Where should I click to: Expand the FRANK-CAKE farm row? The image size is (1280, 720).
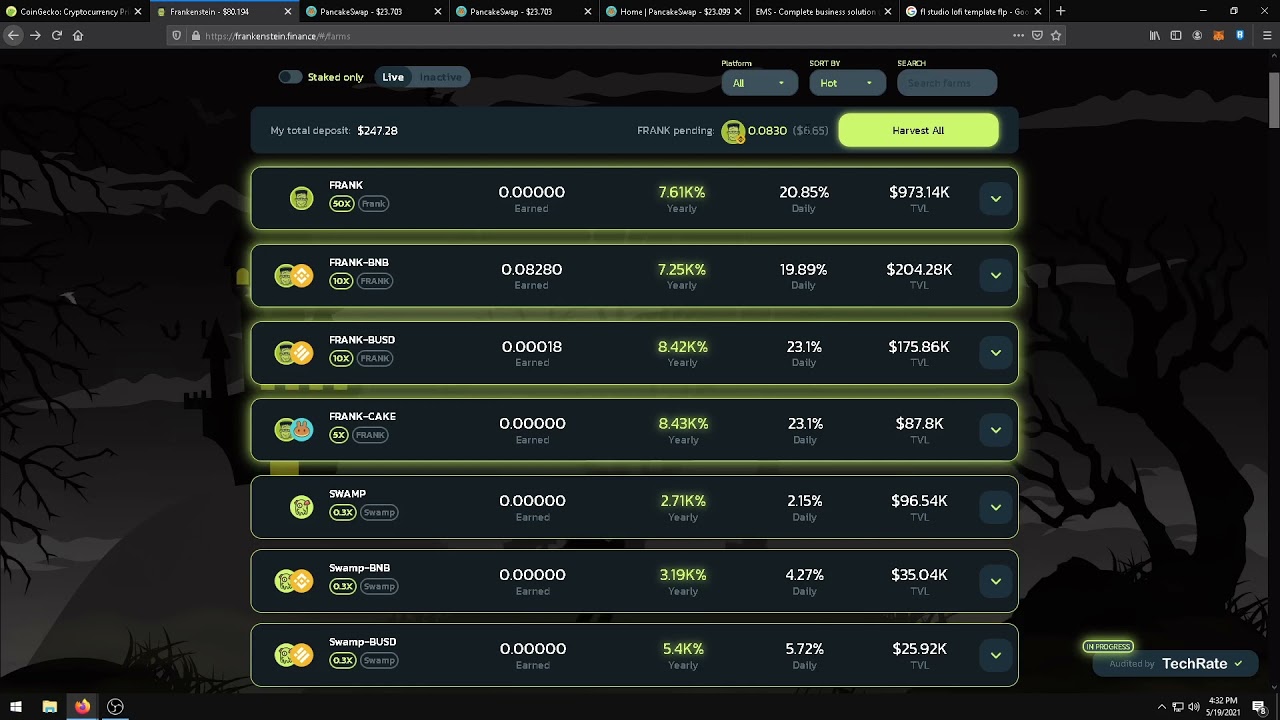point(996,429)
